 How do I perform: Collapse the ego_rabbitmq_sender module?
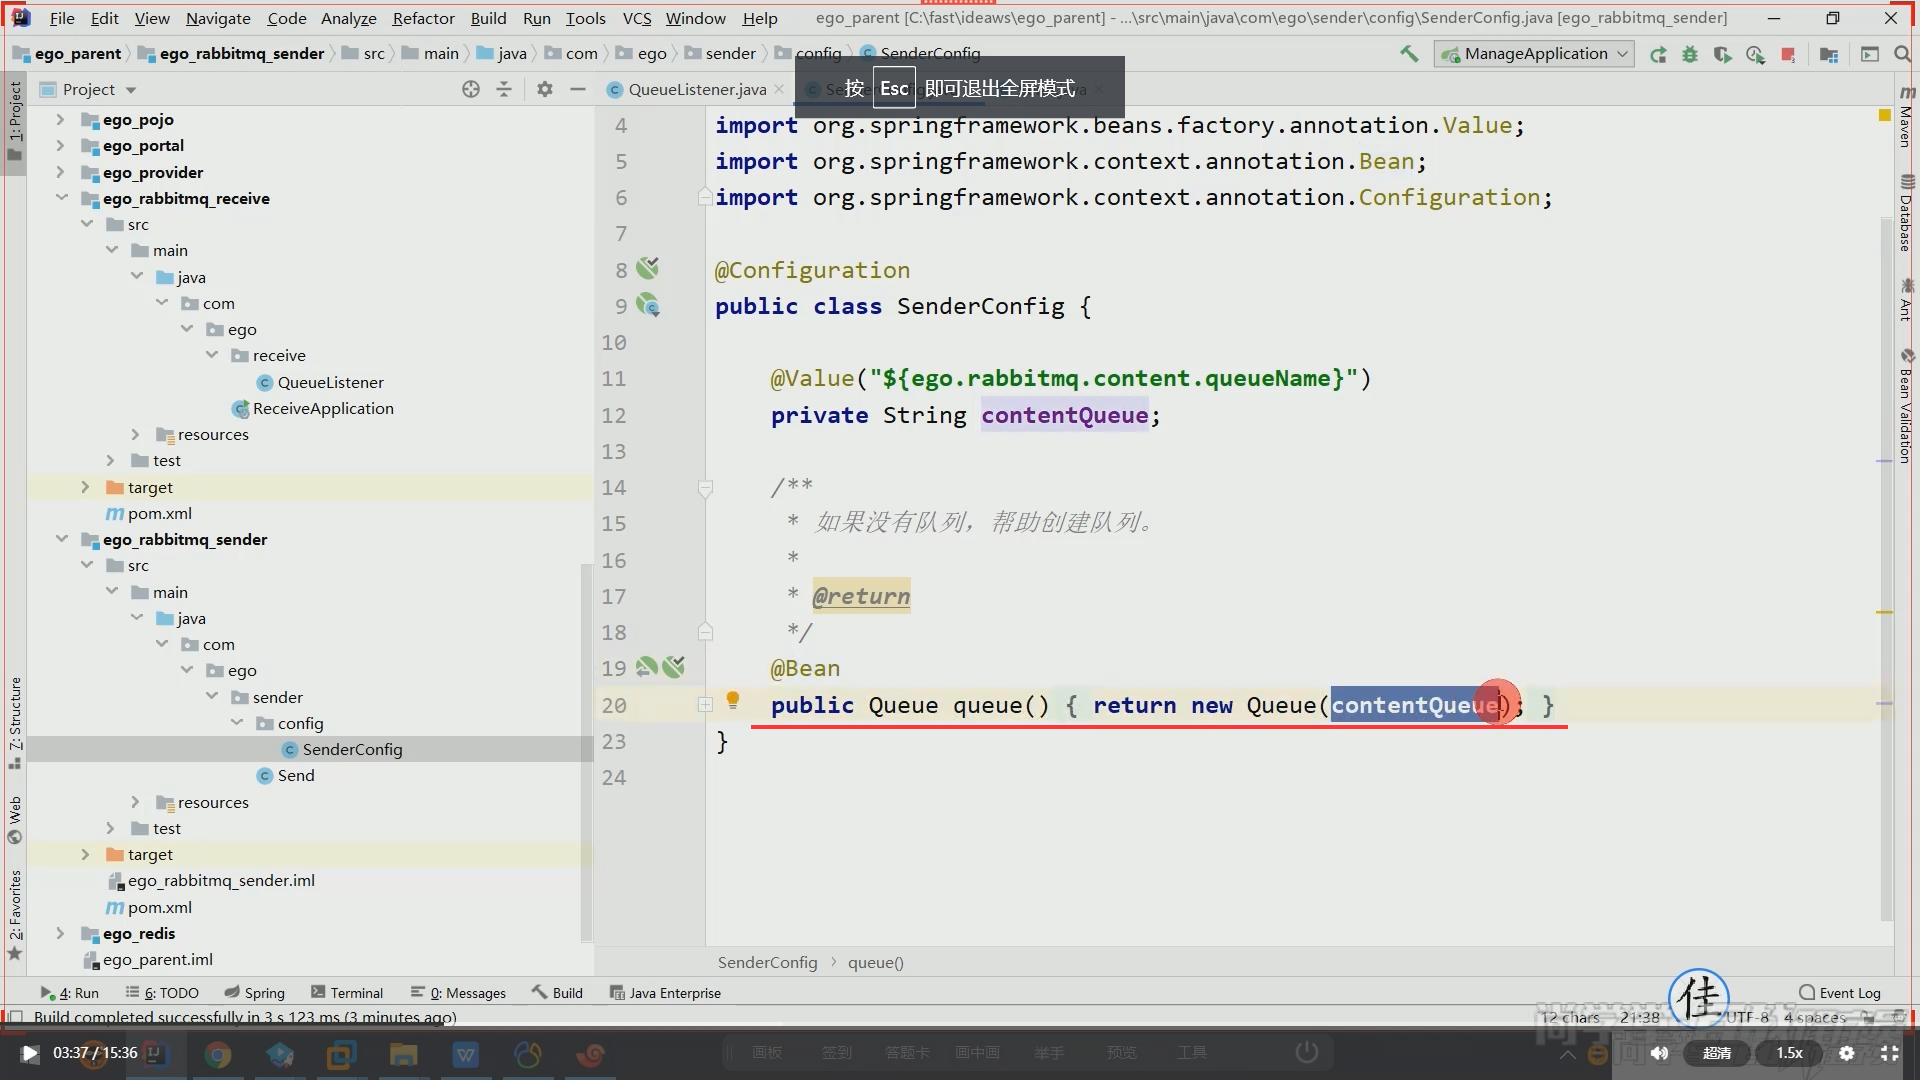pos(60,539)
